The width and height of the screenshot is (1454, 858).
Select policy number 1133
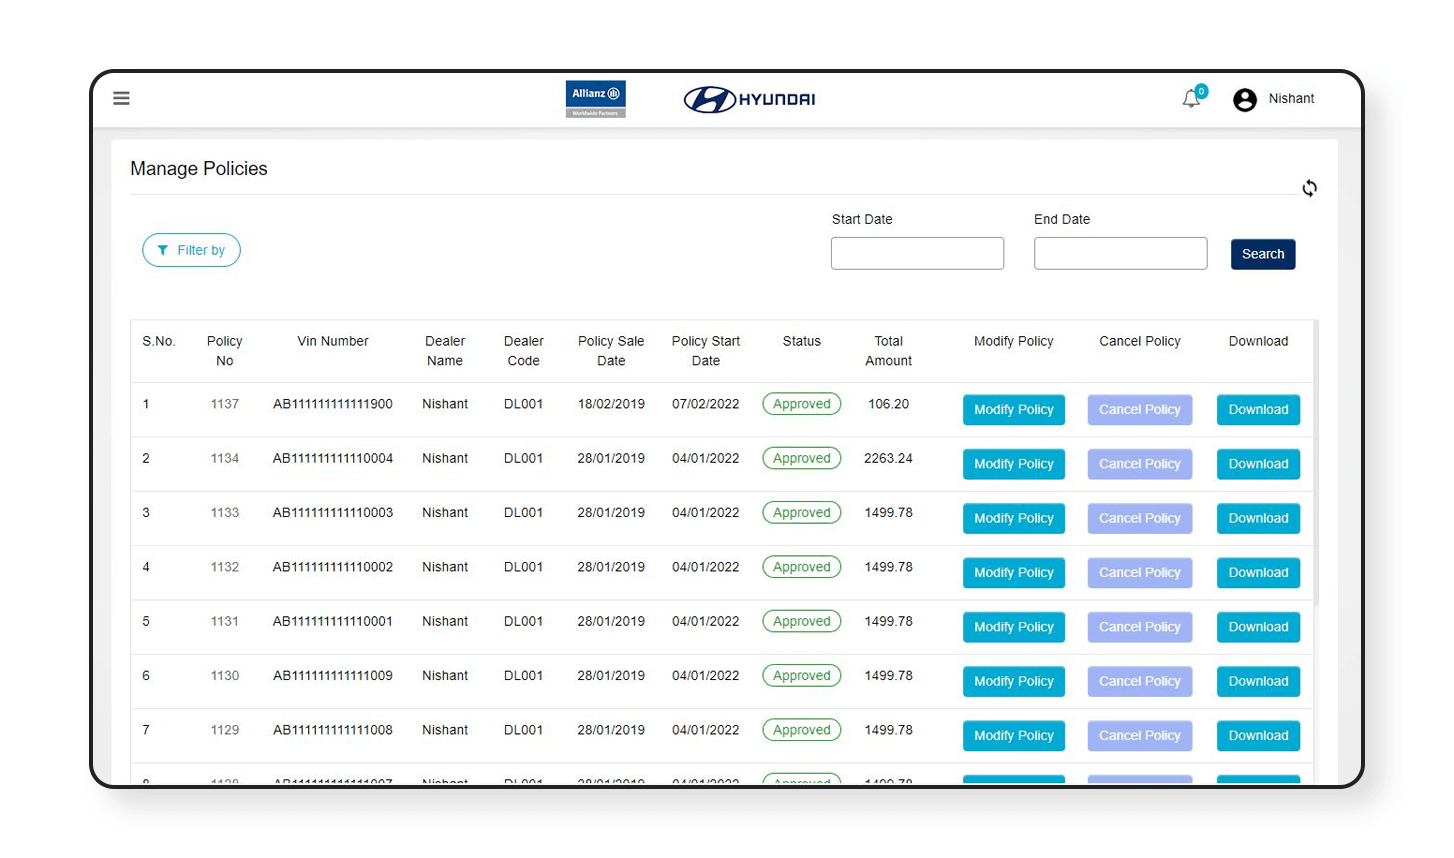coord(225,512)
